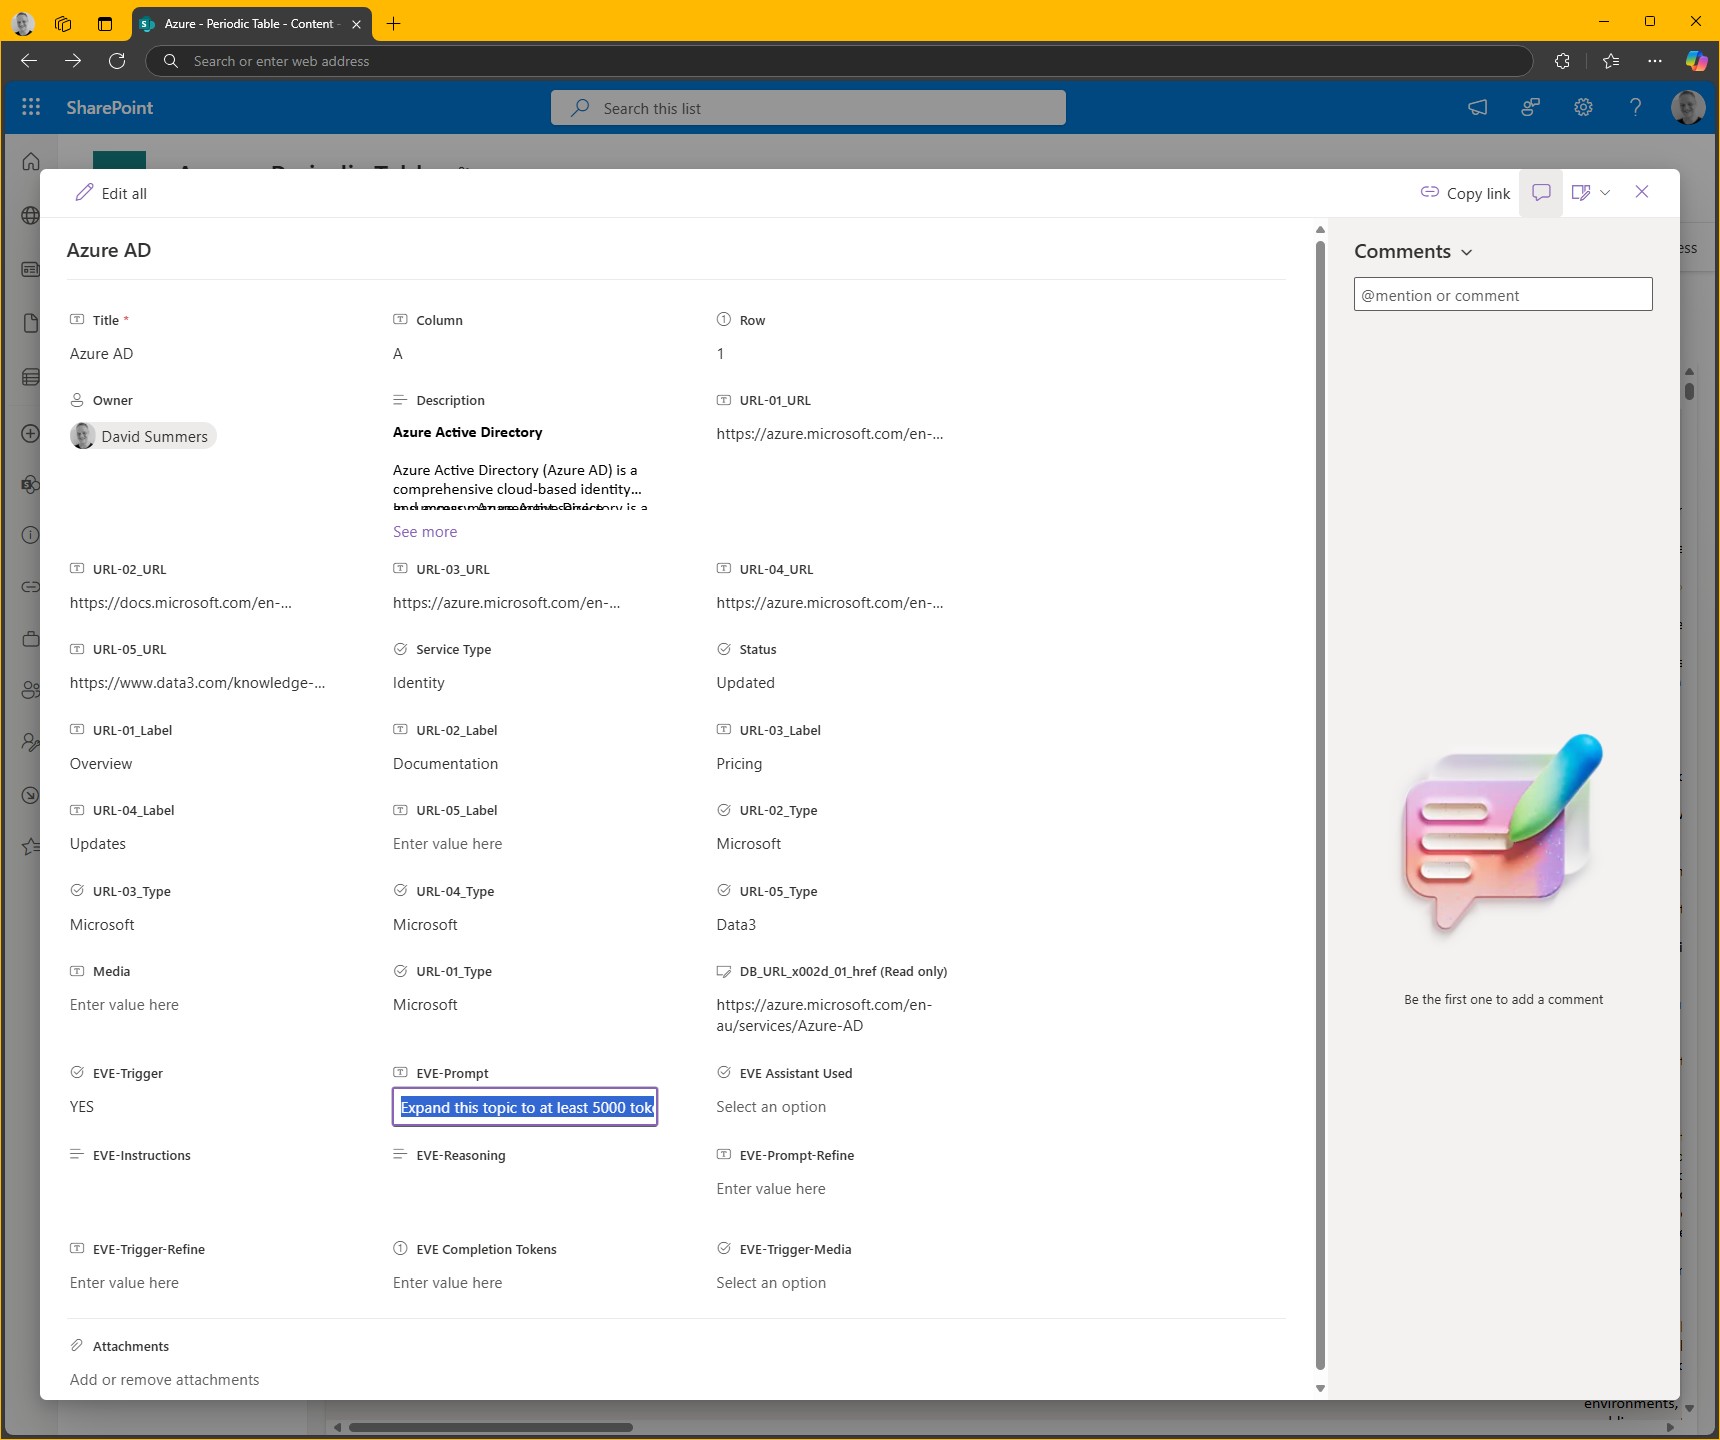Open Copilot from the browser toolbar
This screenshot has width=1720, height=1440.
[x=1696, y=61]
